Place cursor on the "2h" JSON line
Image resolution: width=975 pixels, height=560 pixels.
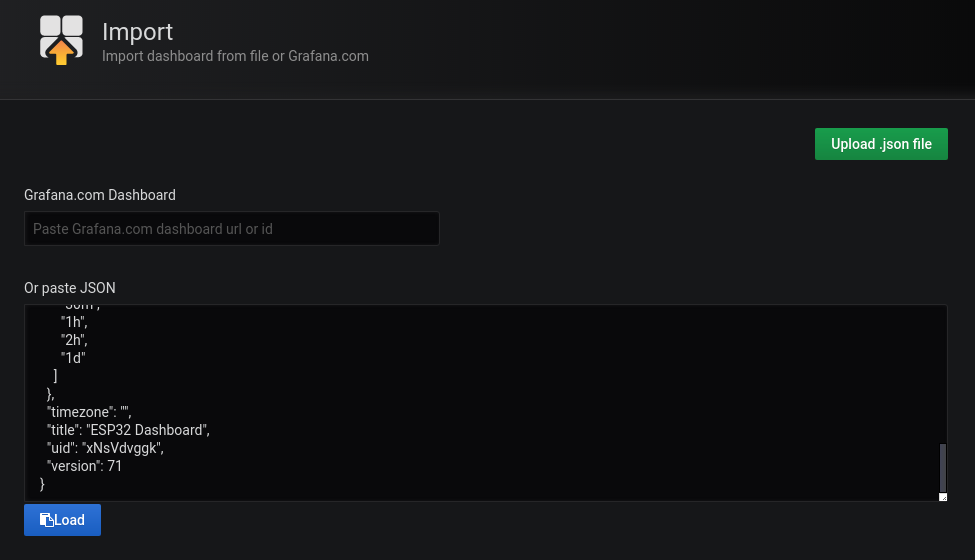pos(75,340)
